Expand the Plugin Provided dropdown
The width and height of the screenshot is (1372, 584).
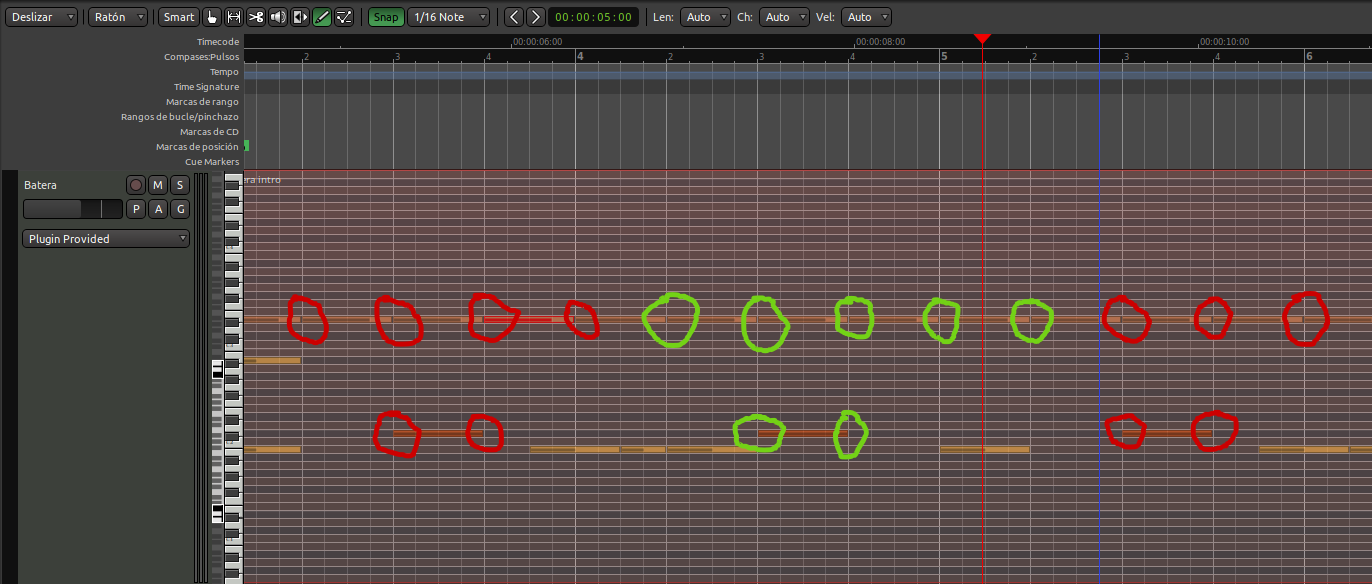106,239
